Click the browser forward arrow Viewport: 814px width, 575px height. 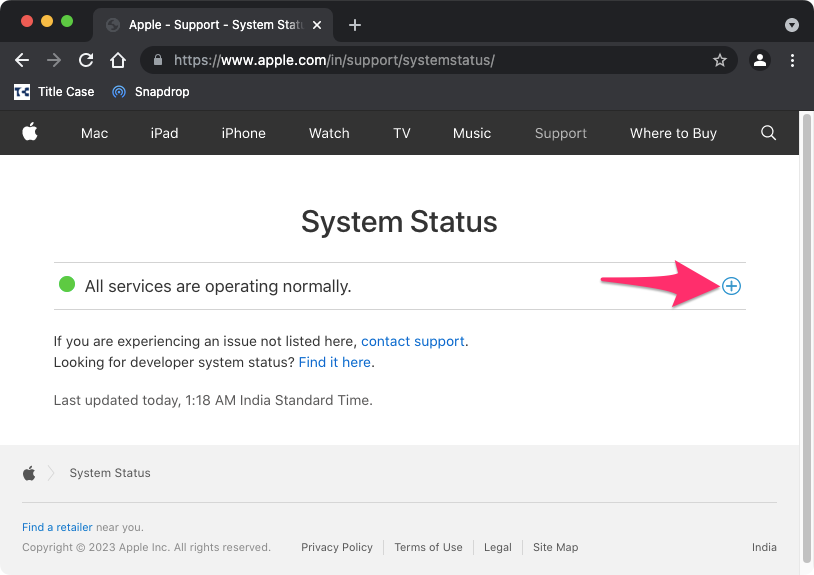[x=54, y=60]
